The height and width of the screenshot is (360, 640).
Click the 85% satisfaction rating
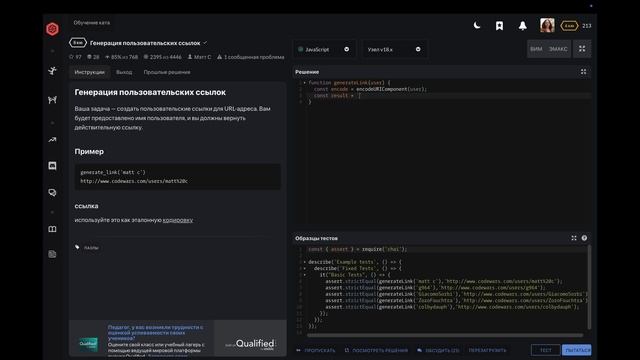pyautogui.click(x=122, y=57)
